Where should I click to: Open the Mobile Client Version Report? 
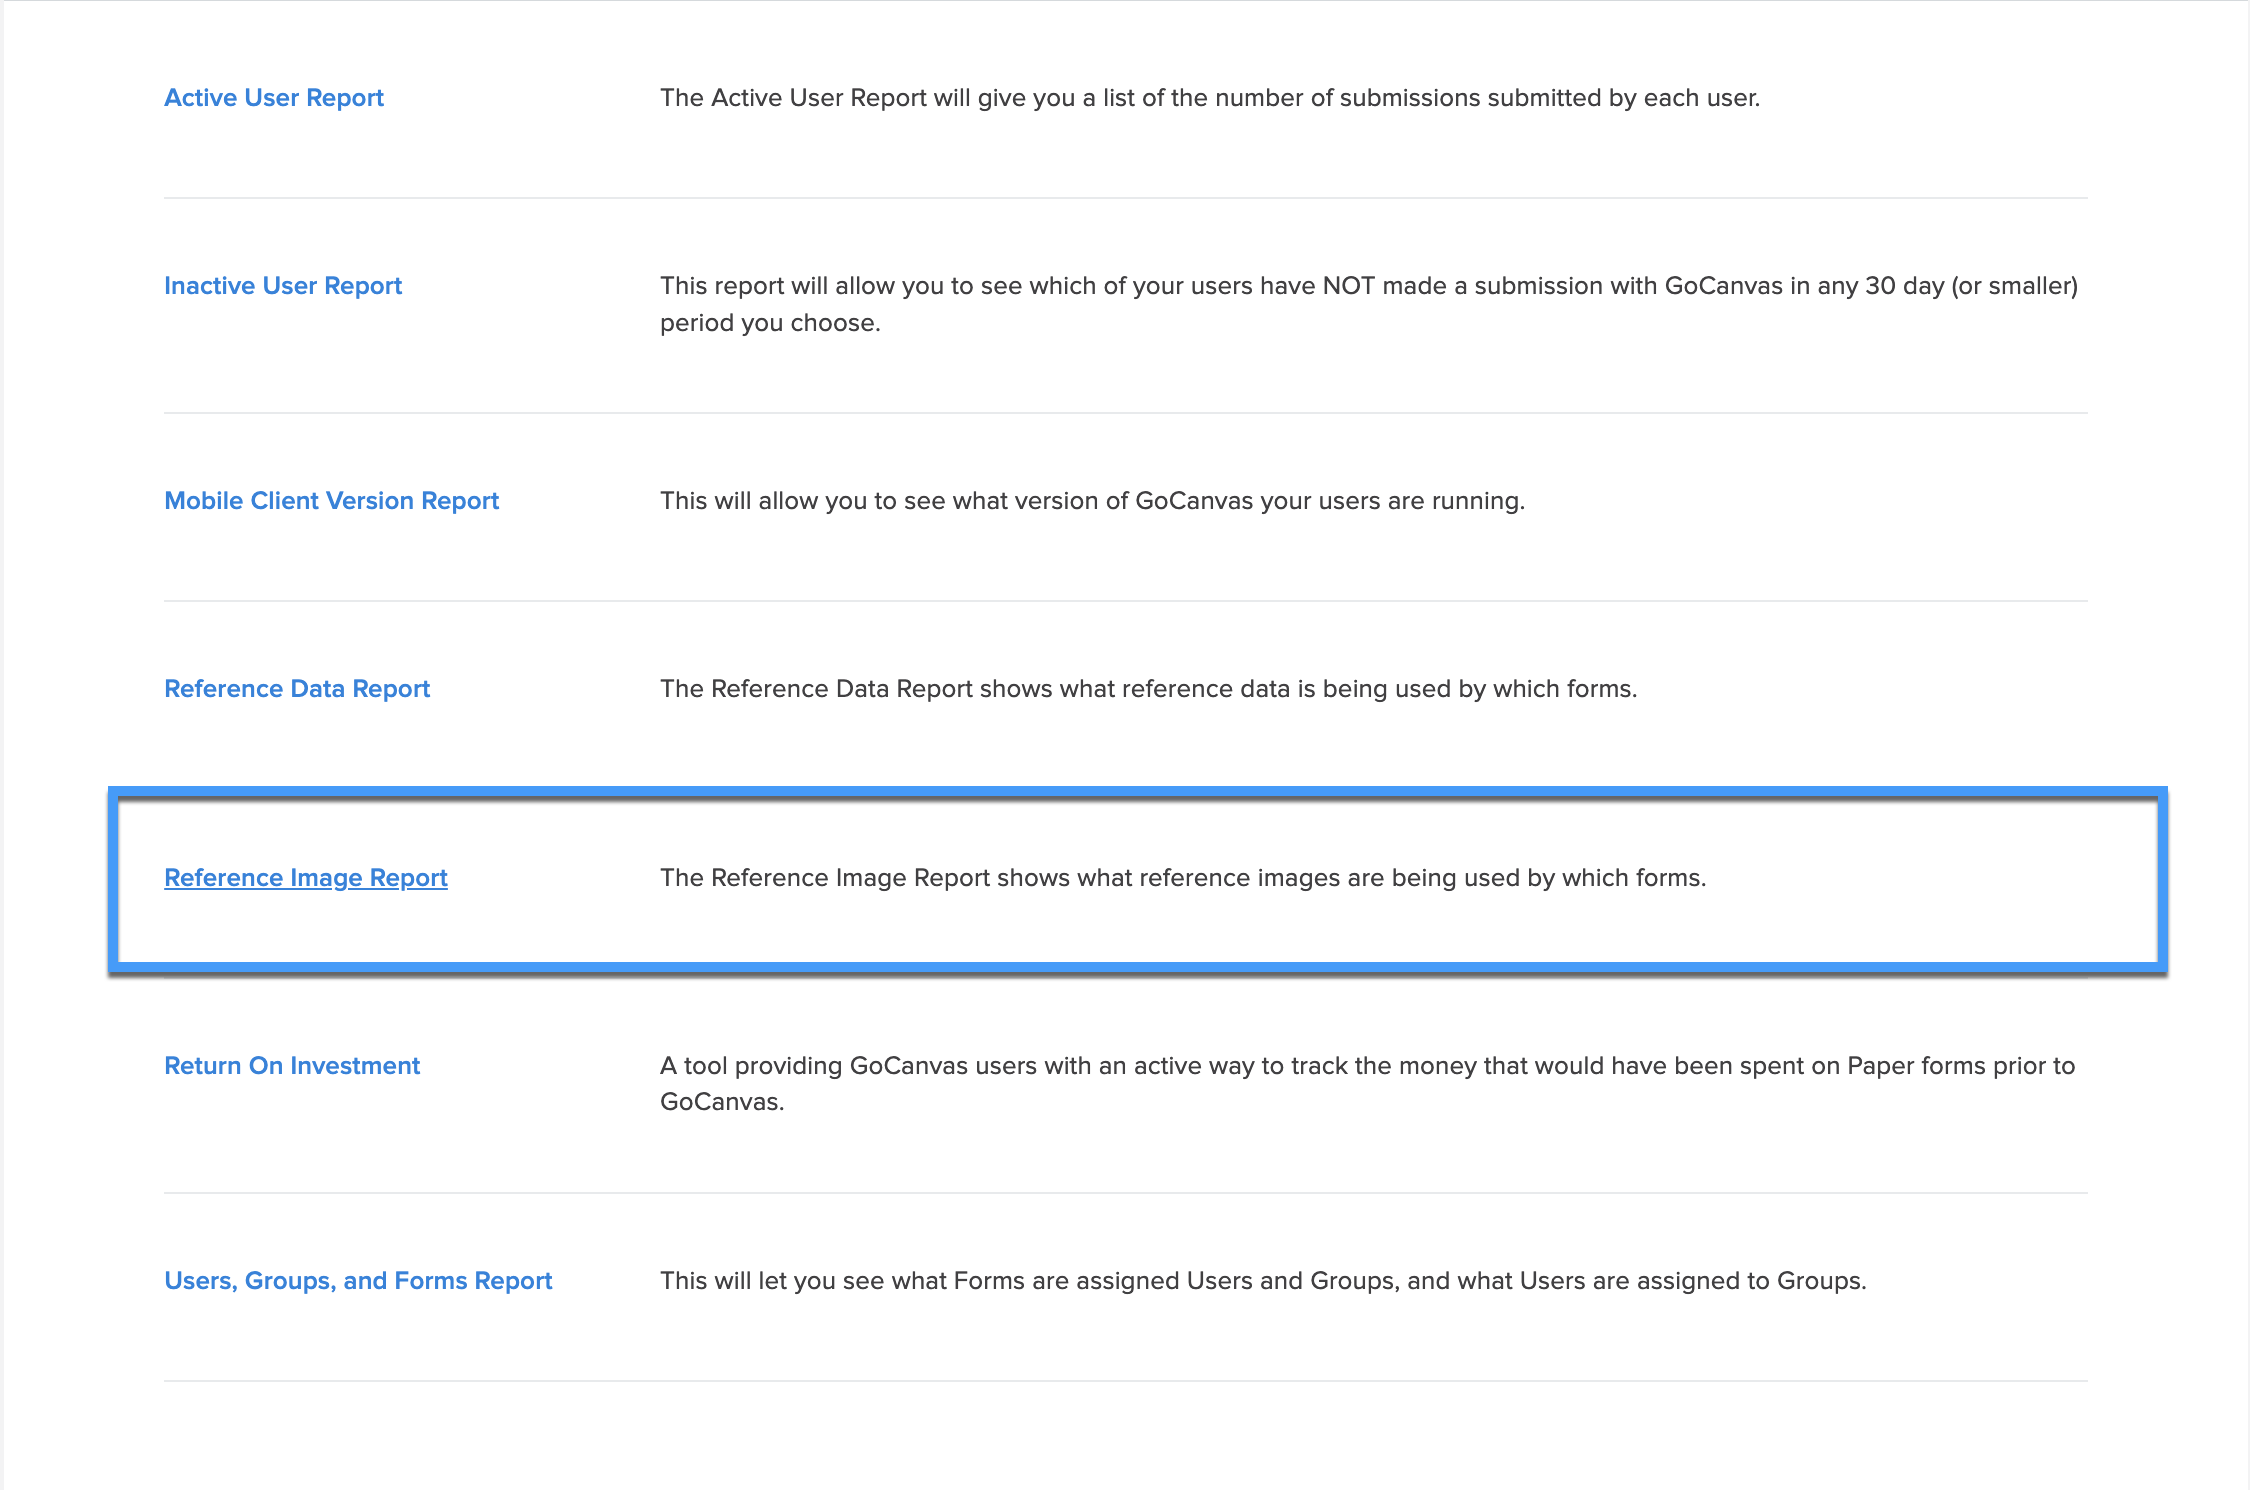pos(331,501)
